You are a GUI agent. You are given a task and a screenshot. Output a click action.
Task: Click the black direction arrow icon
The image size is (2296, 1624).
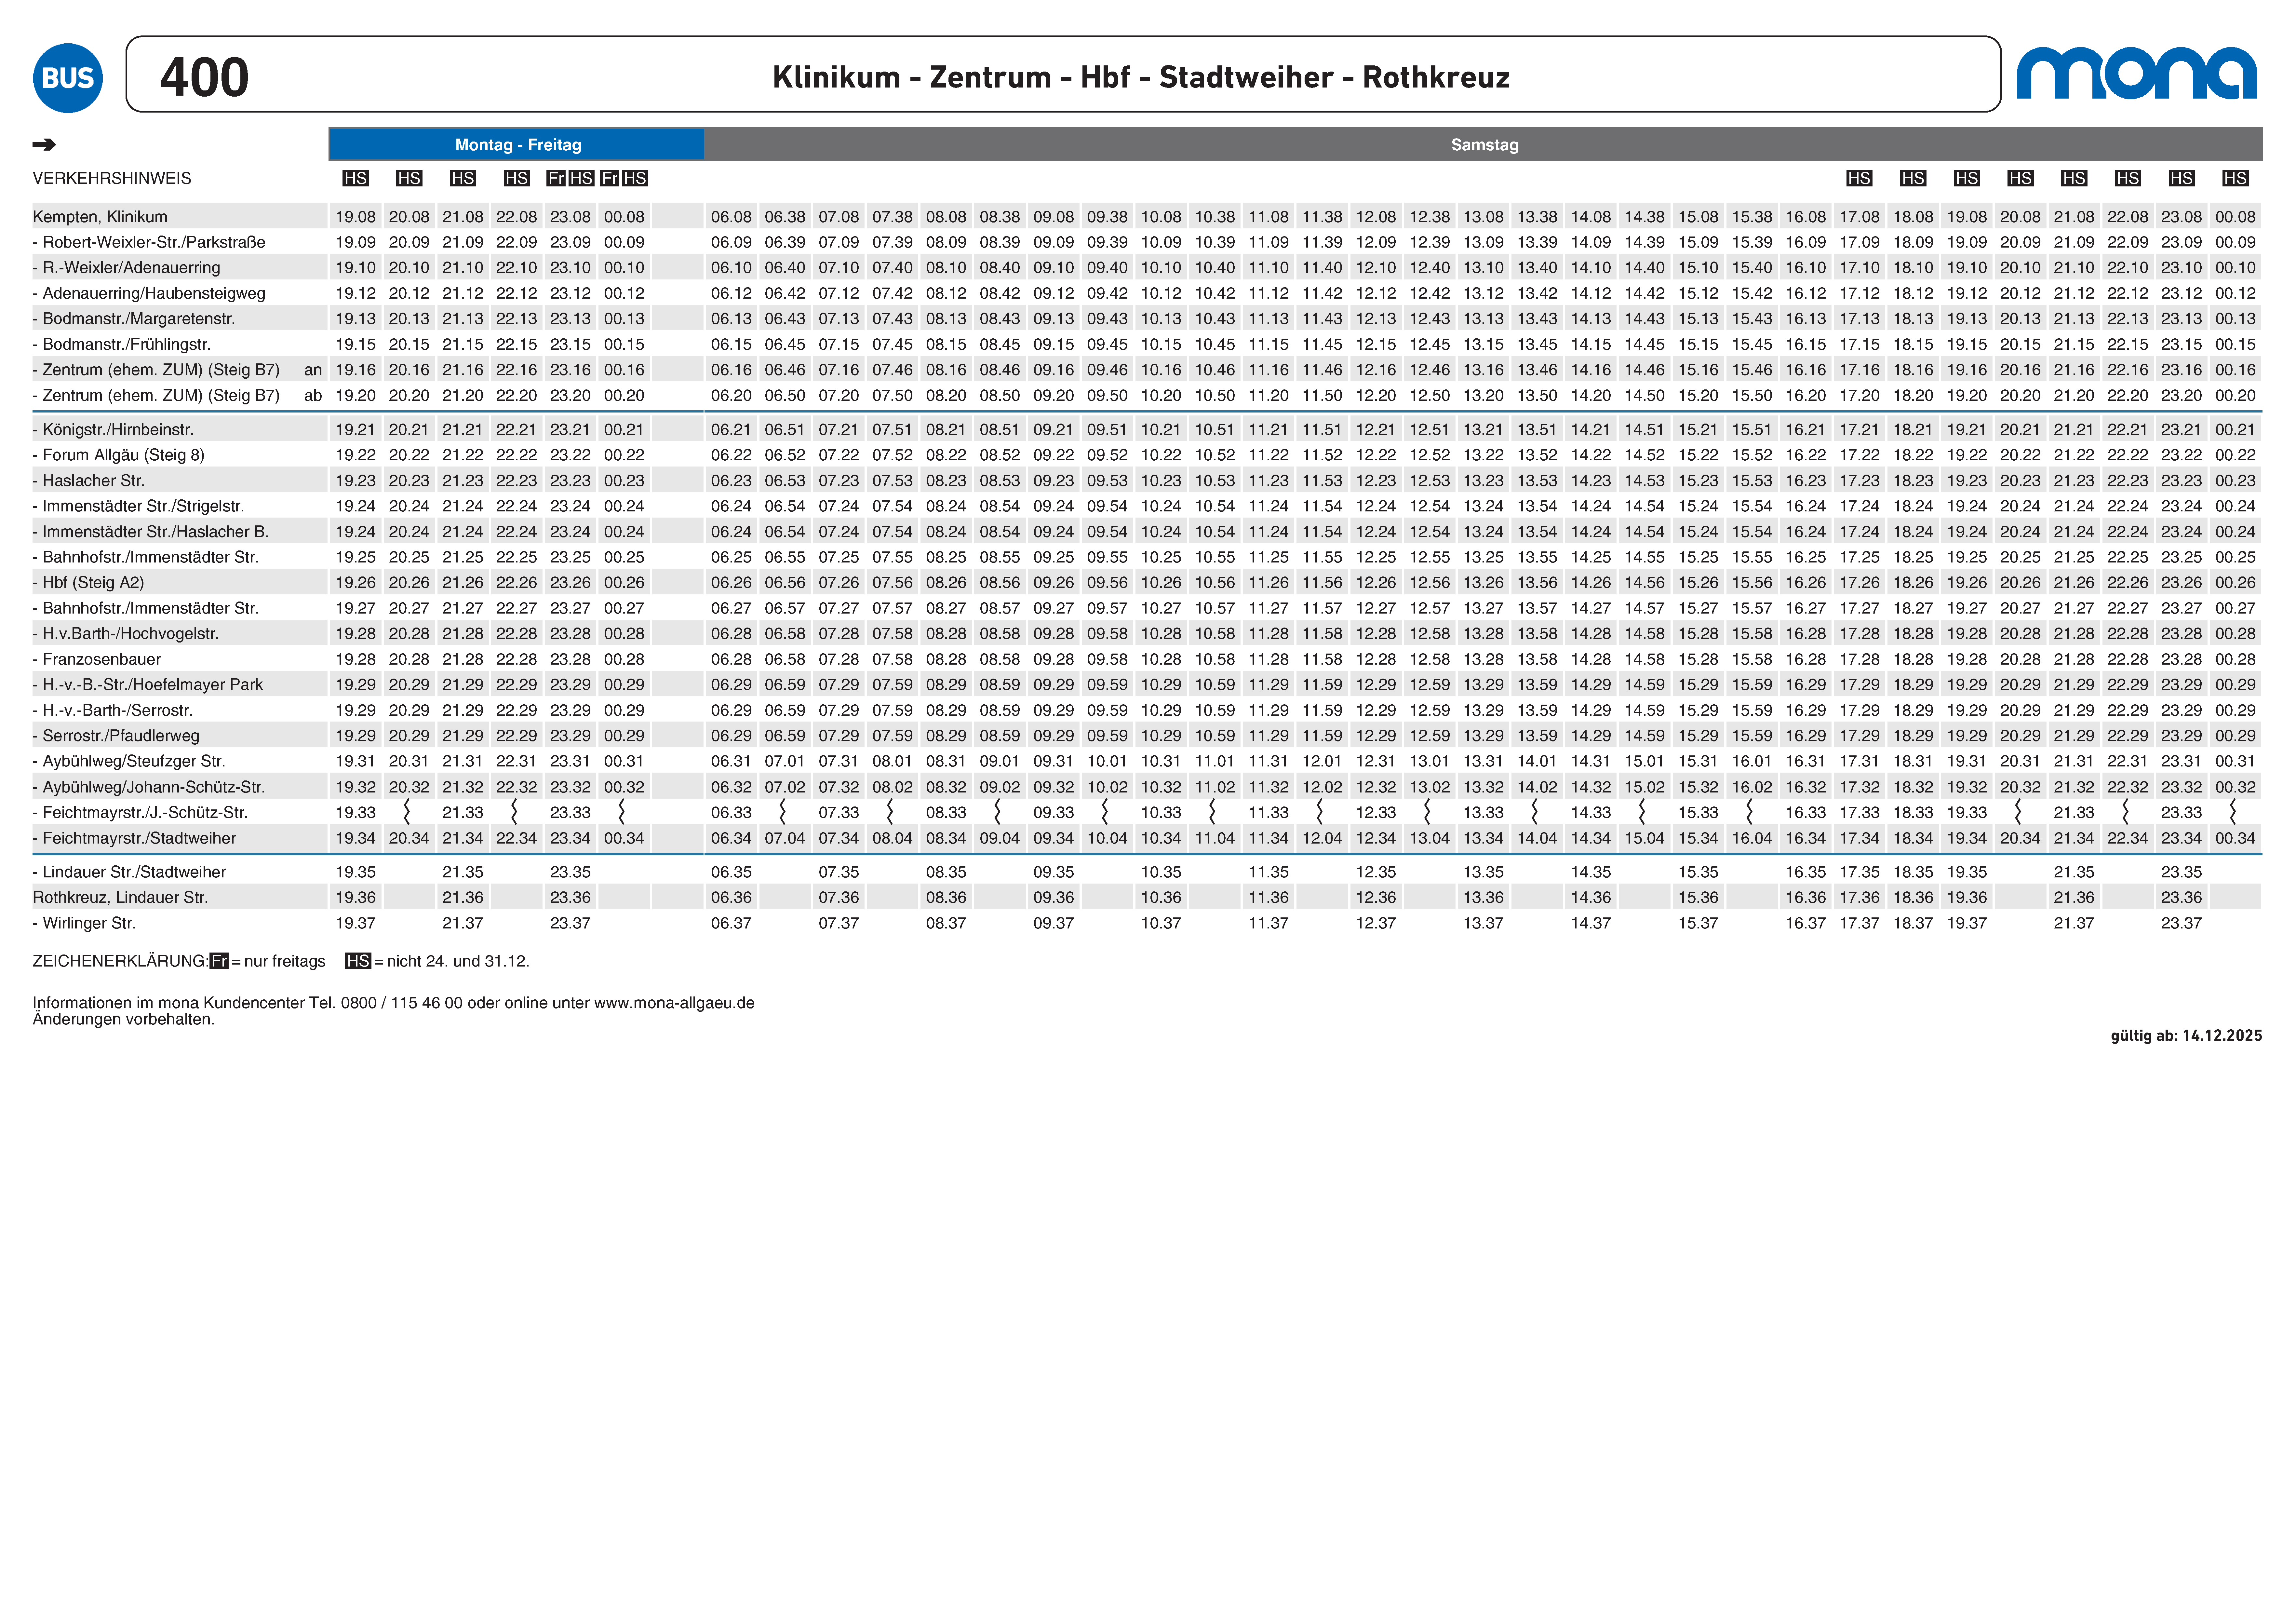44,145
